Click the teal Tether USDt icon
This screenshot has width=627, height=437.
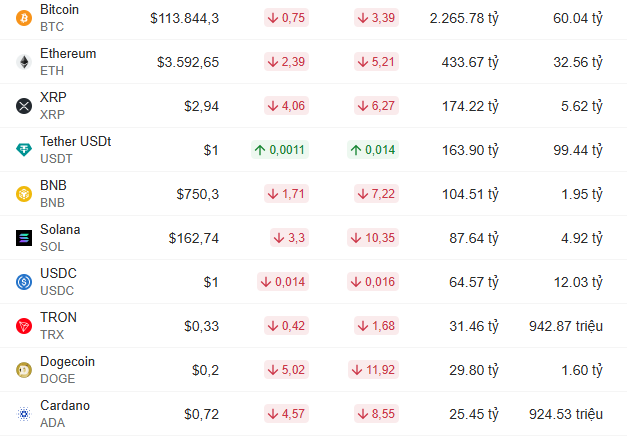click(24, 150)
